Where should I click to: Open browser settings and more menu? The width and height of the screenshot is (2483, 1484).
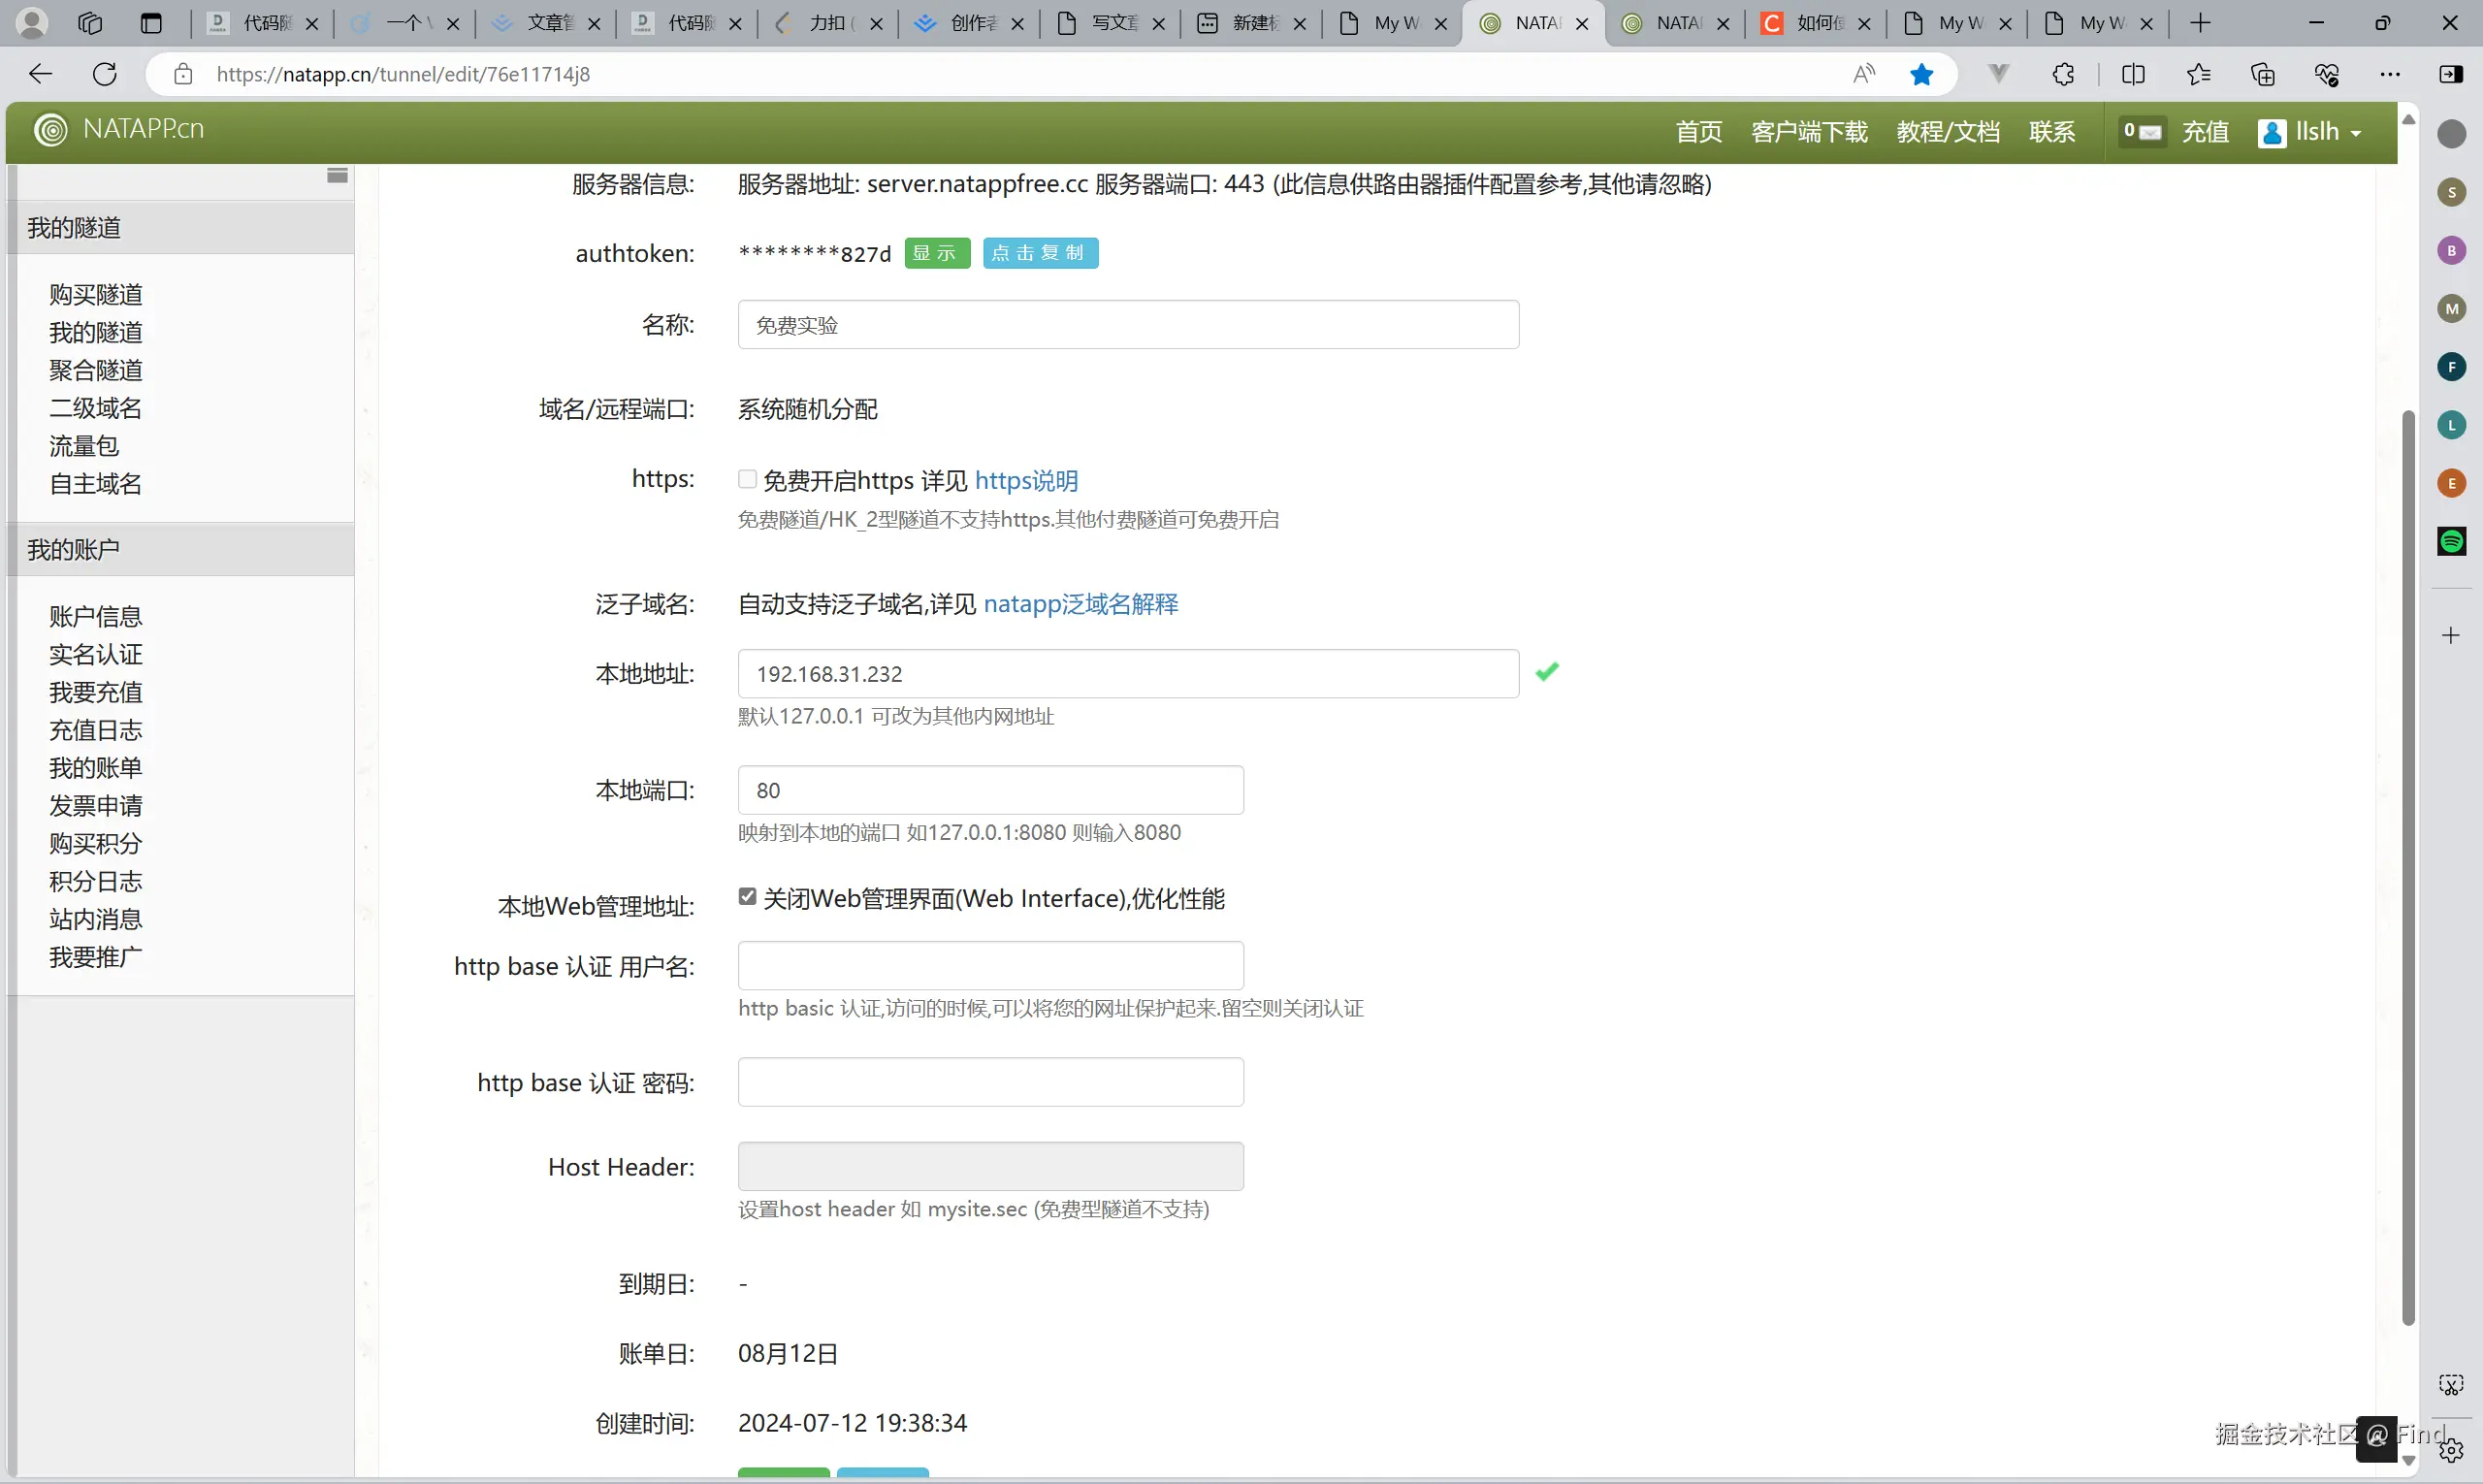coord(2390,74)
